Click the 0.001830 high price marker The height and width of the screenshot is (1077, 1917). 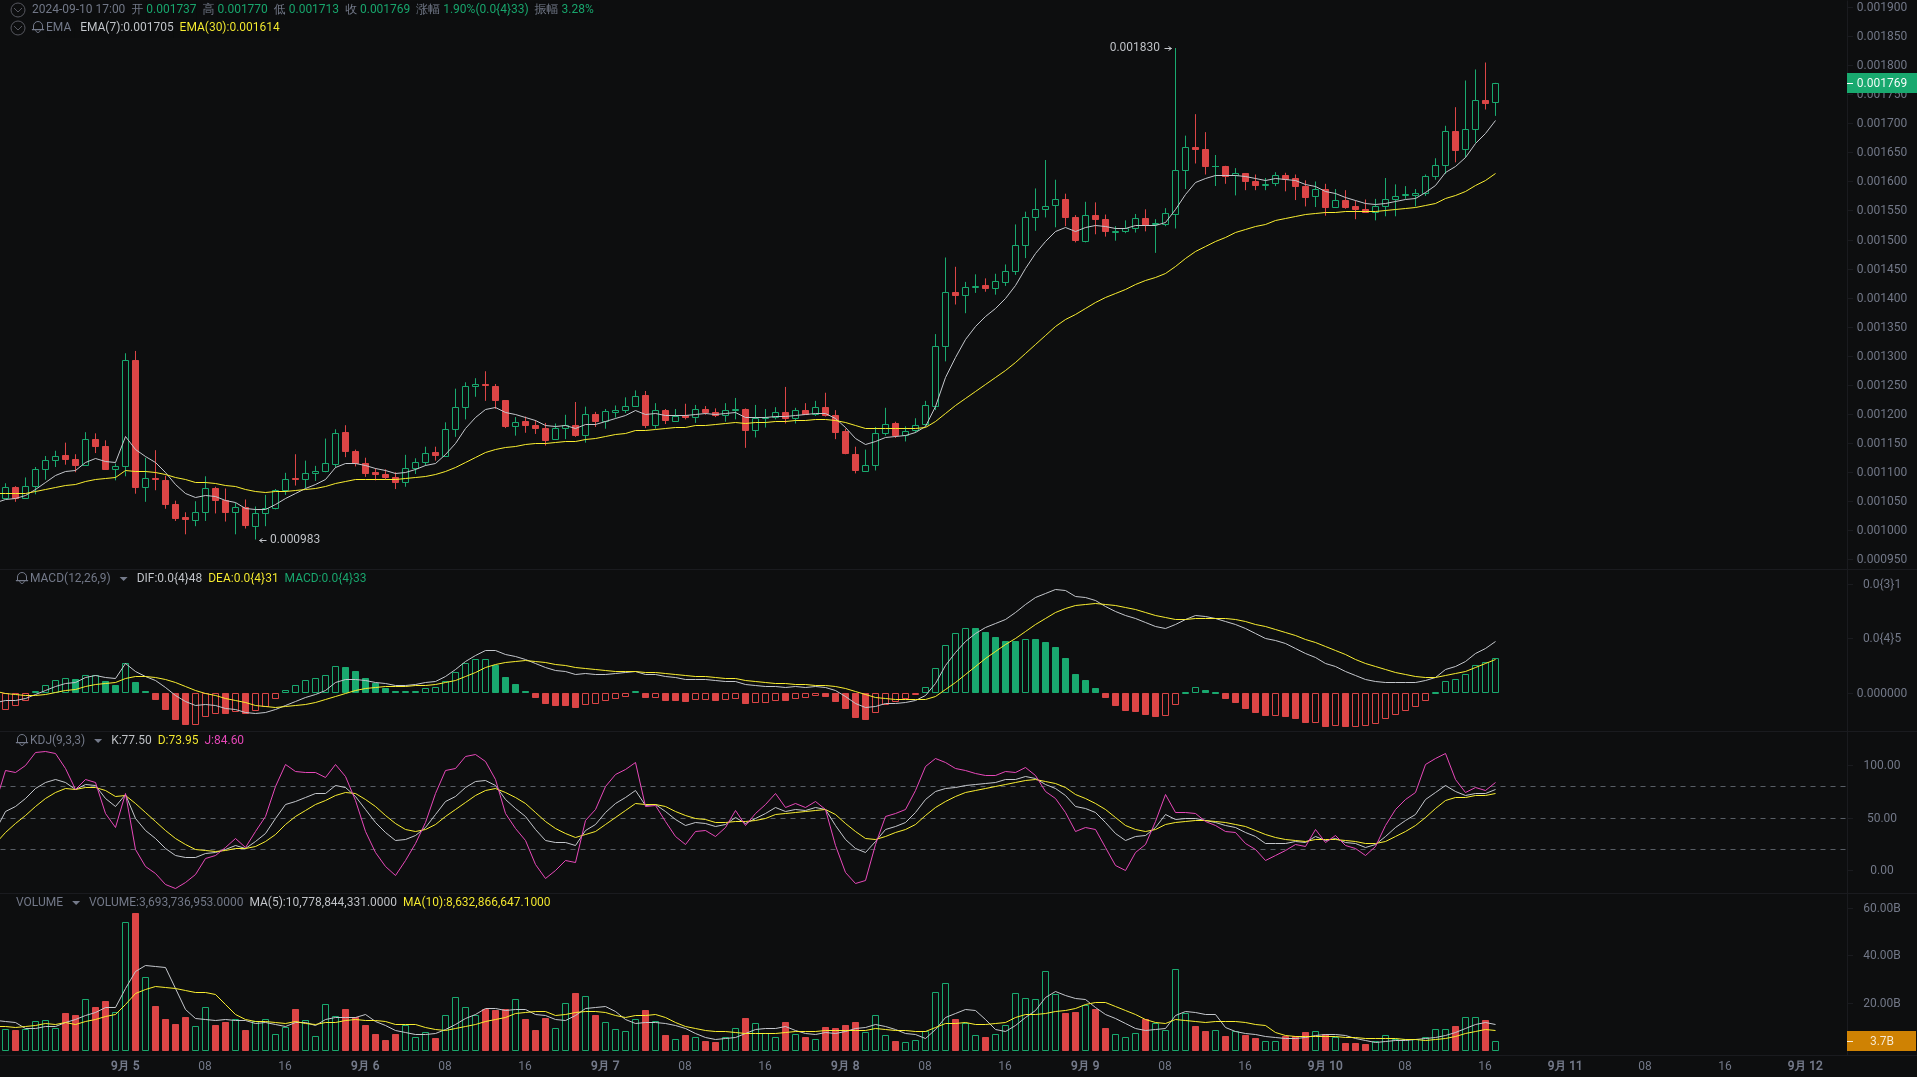[x=1135, y=47]
